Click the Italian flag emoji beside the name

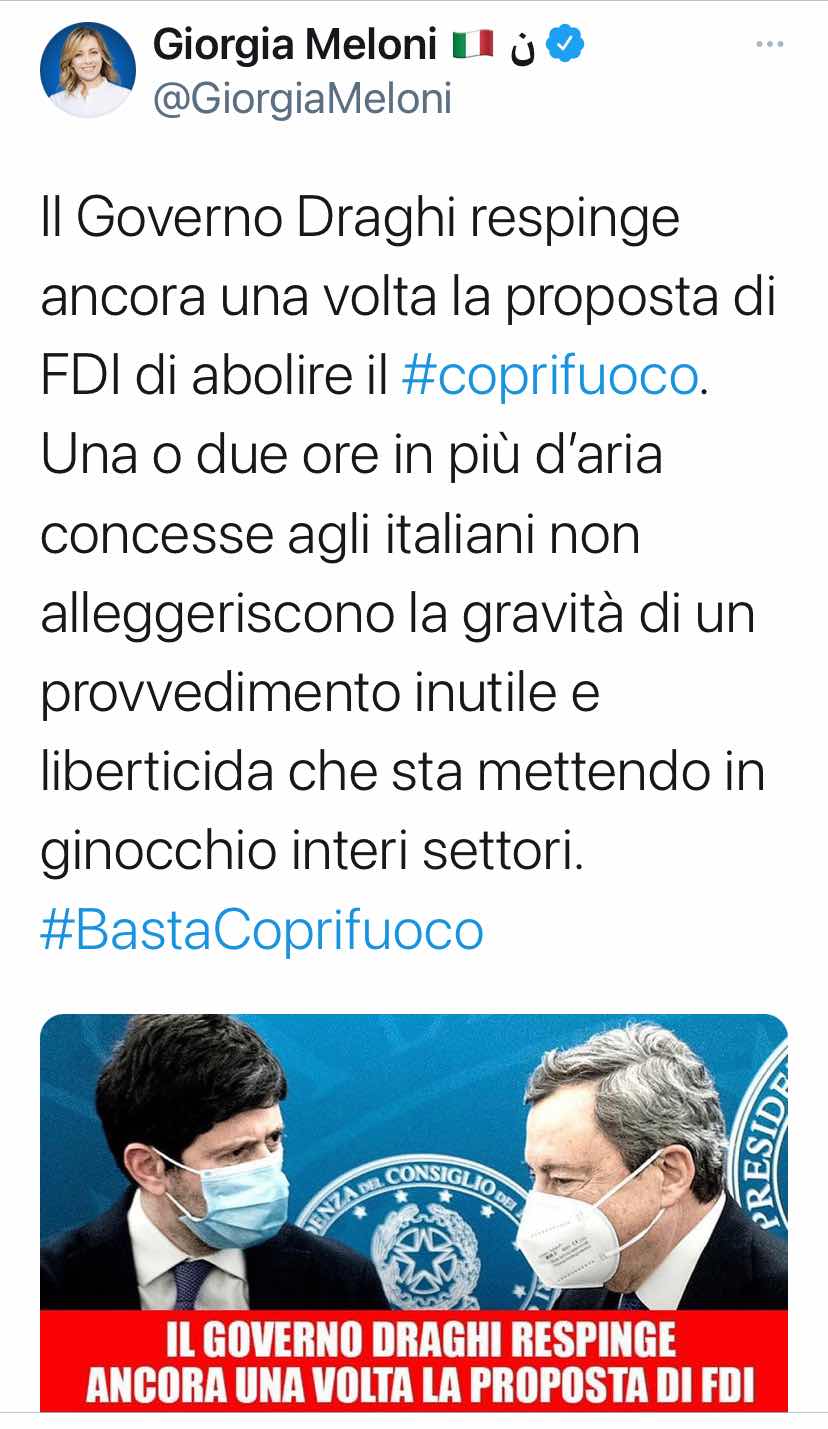pyautogui.click(x=472, y=46)
